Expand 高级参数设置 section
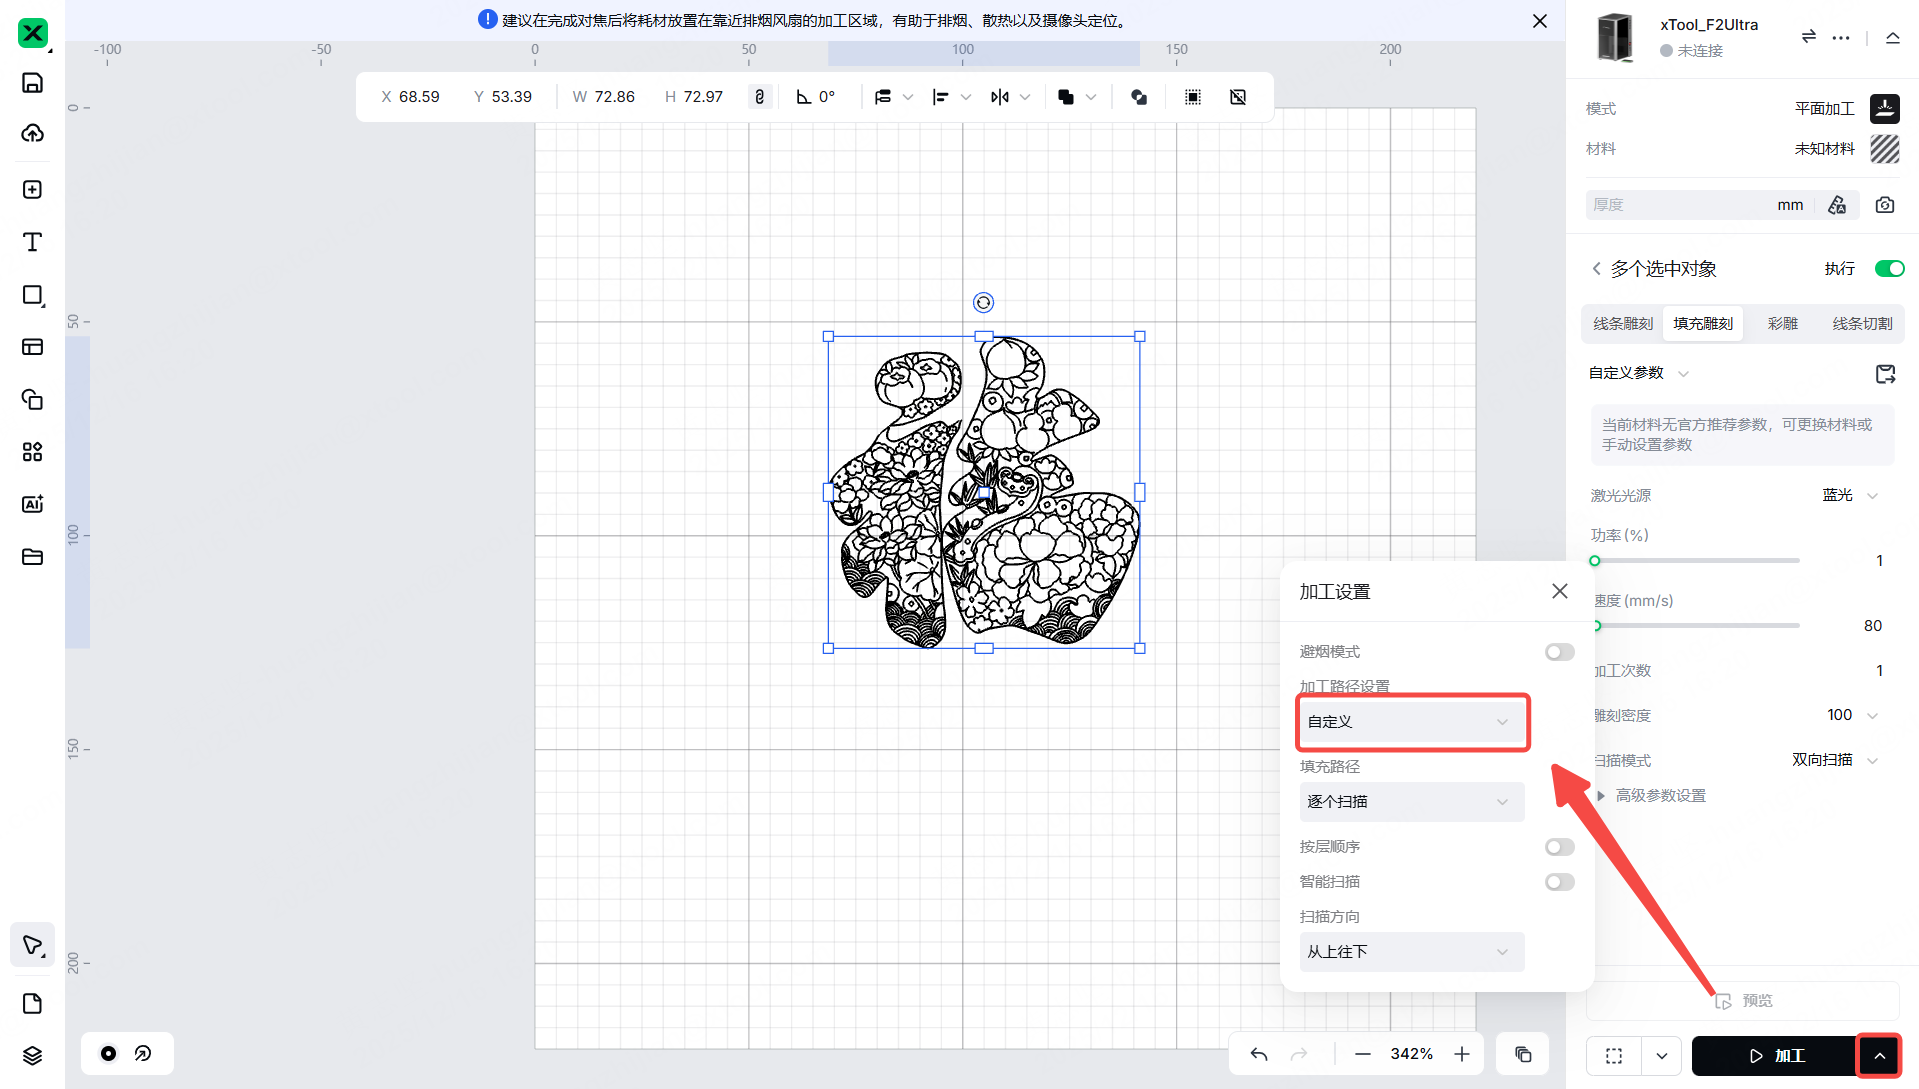Screen dimensions: 1919x1089 [1660, 796]
